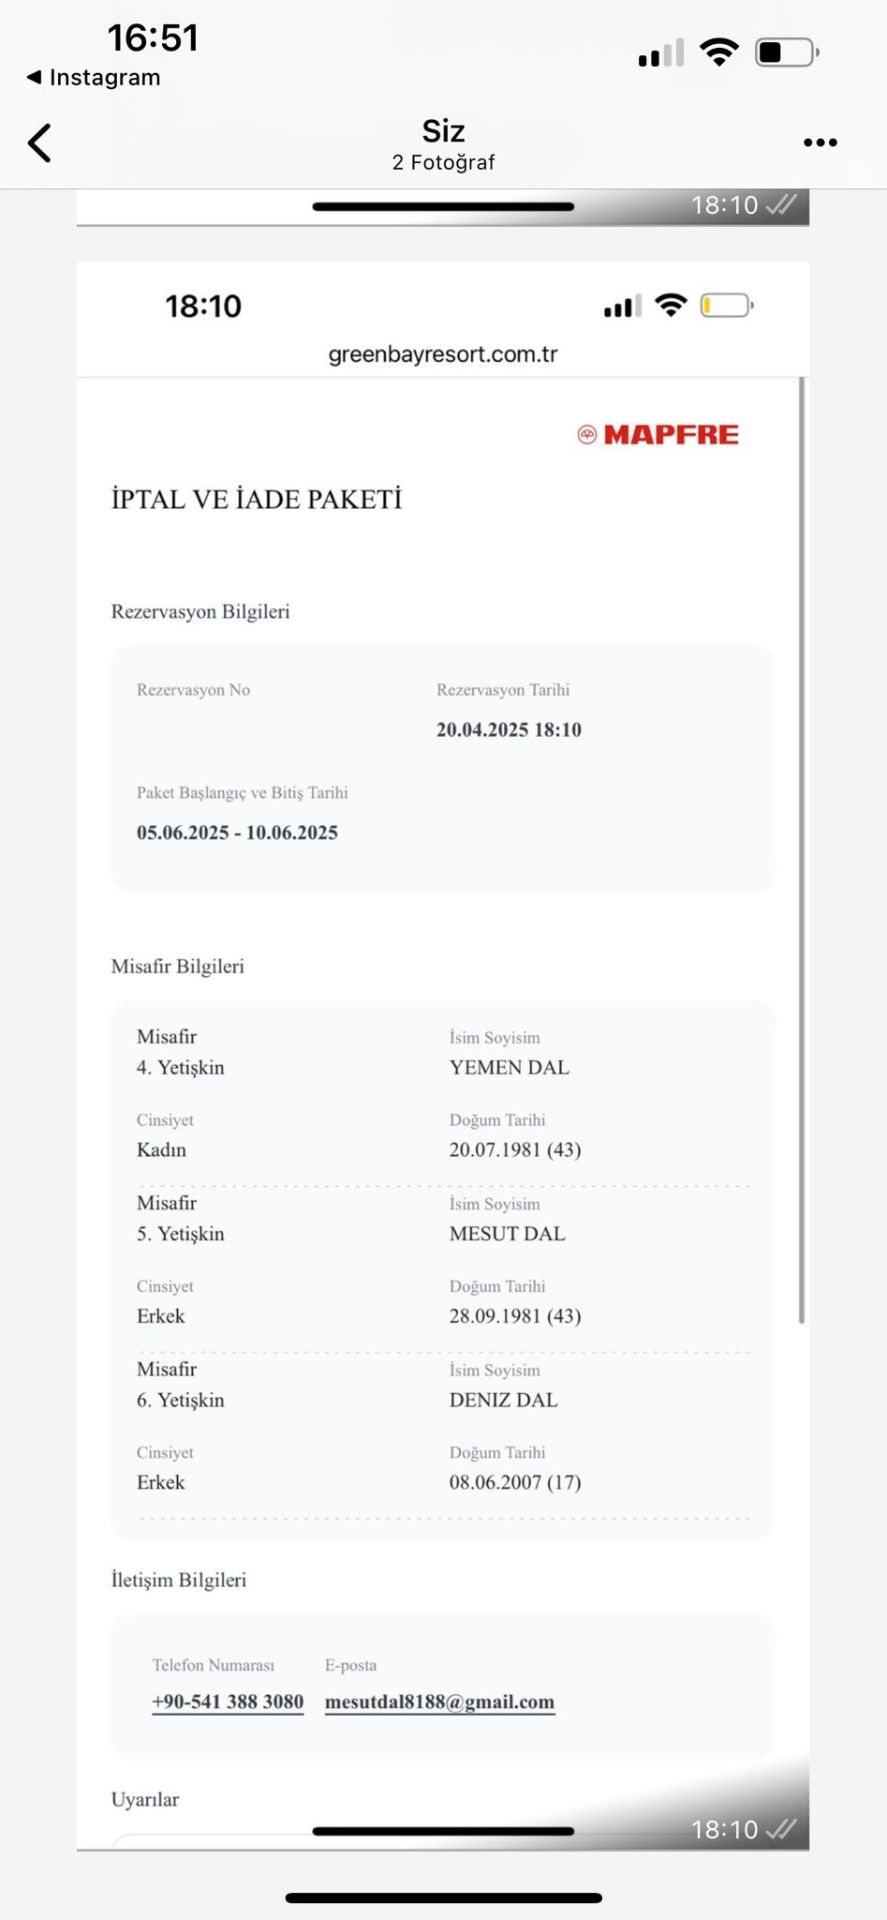Viewport: 887px width, 1920px height.
Task: Tap the greenbayresort.com.tr address bar
Action: click(x=443, y=354)
